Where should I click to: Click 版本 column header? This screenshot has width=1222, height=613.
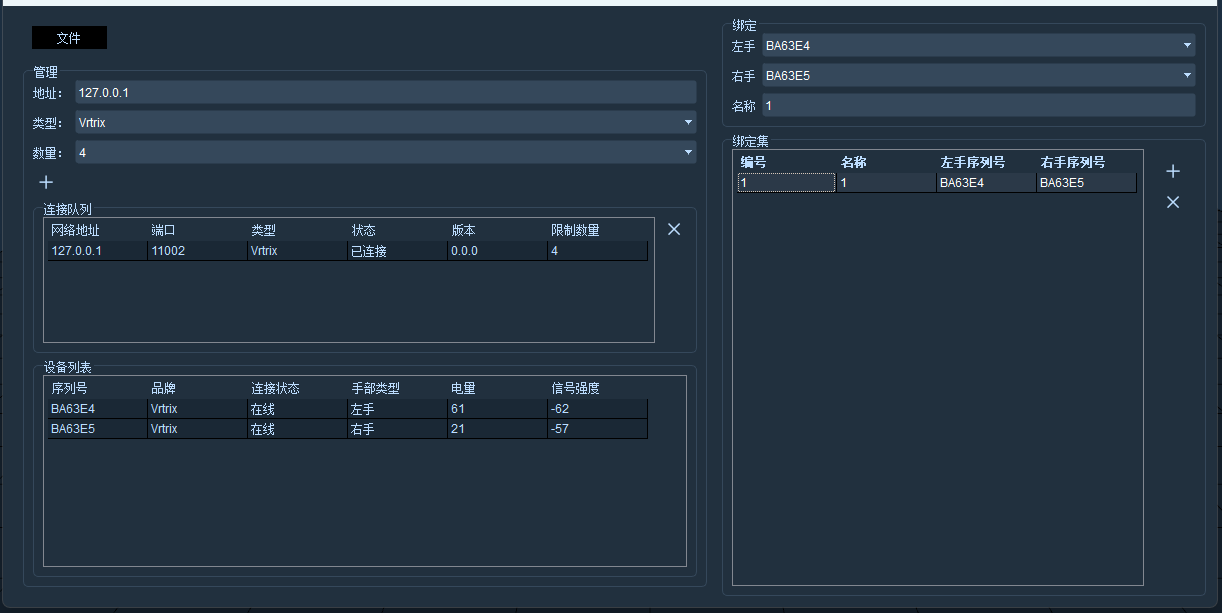point(463,230)
